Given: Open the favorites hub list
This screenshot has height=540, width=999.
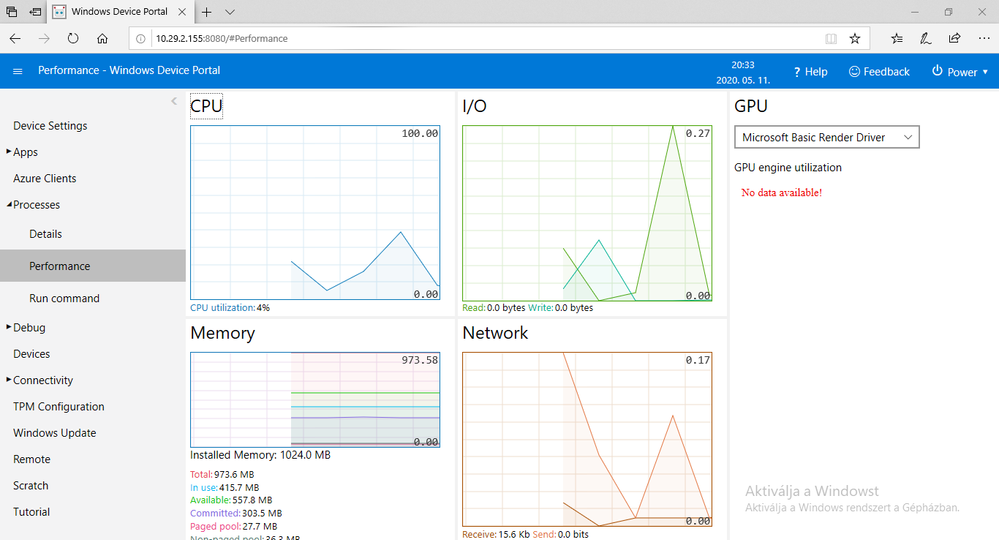Looking at the screenshot, I should point(897,39).
